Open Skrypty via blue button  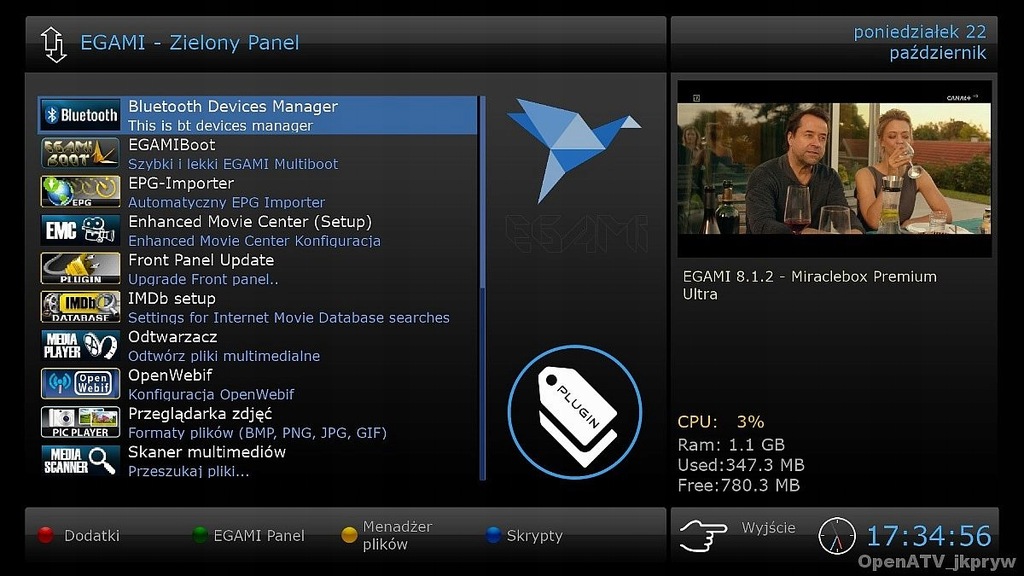[524, 536]
